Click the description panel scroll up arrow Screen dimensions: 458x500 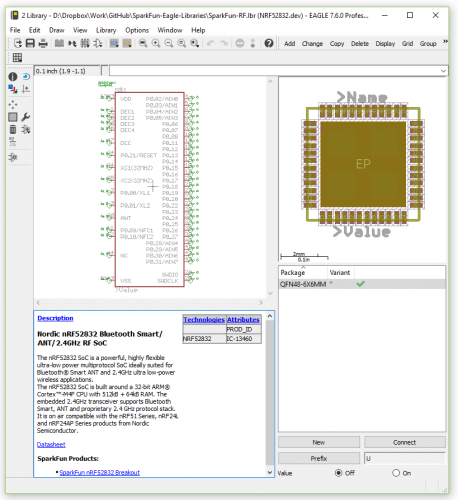(270, 315)
